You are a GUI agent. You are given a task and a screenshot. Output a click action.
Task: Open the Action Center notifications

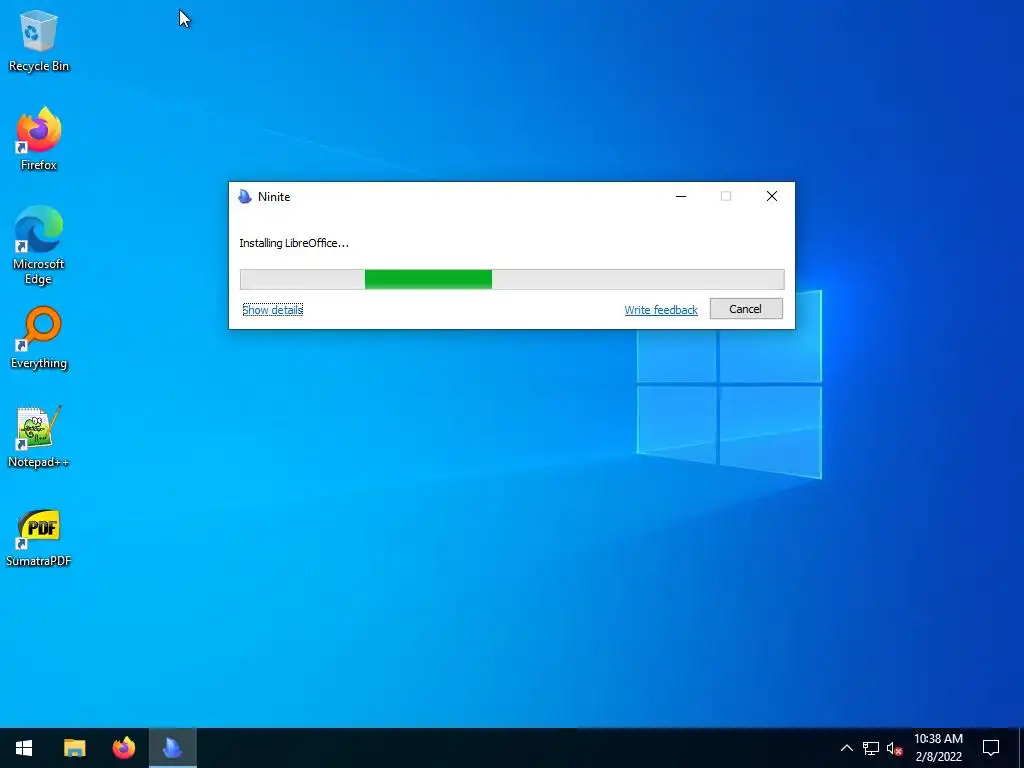[991, 748]
